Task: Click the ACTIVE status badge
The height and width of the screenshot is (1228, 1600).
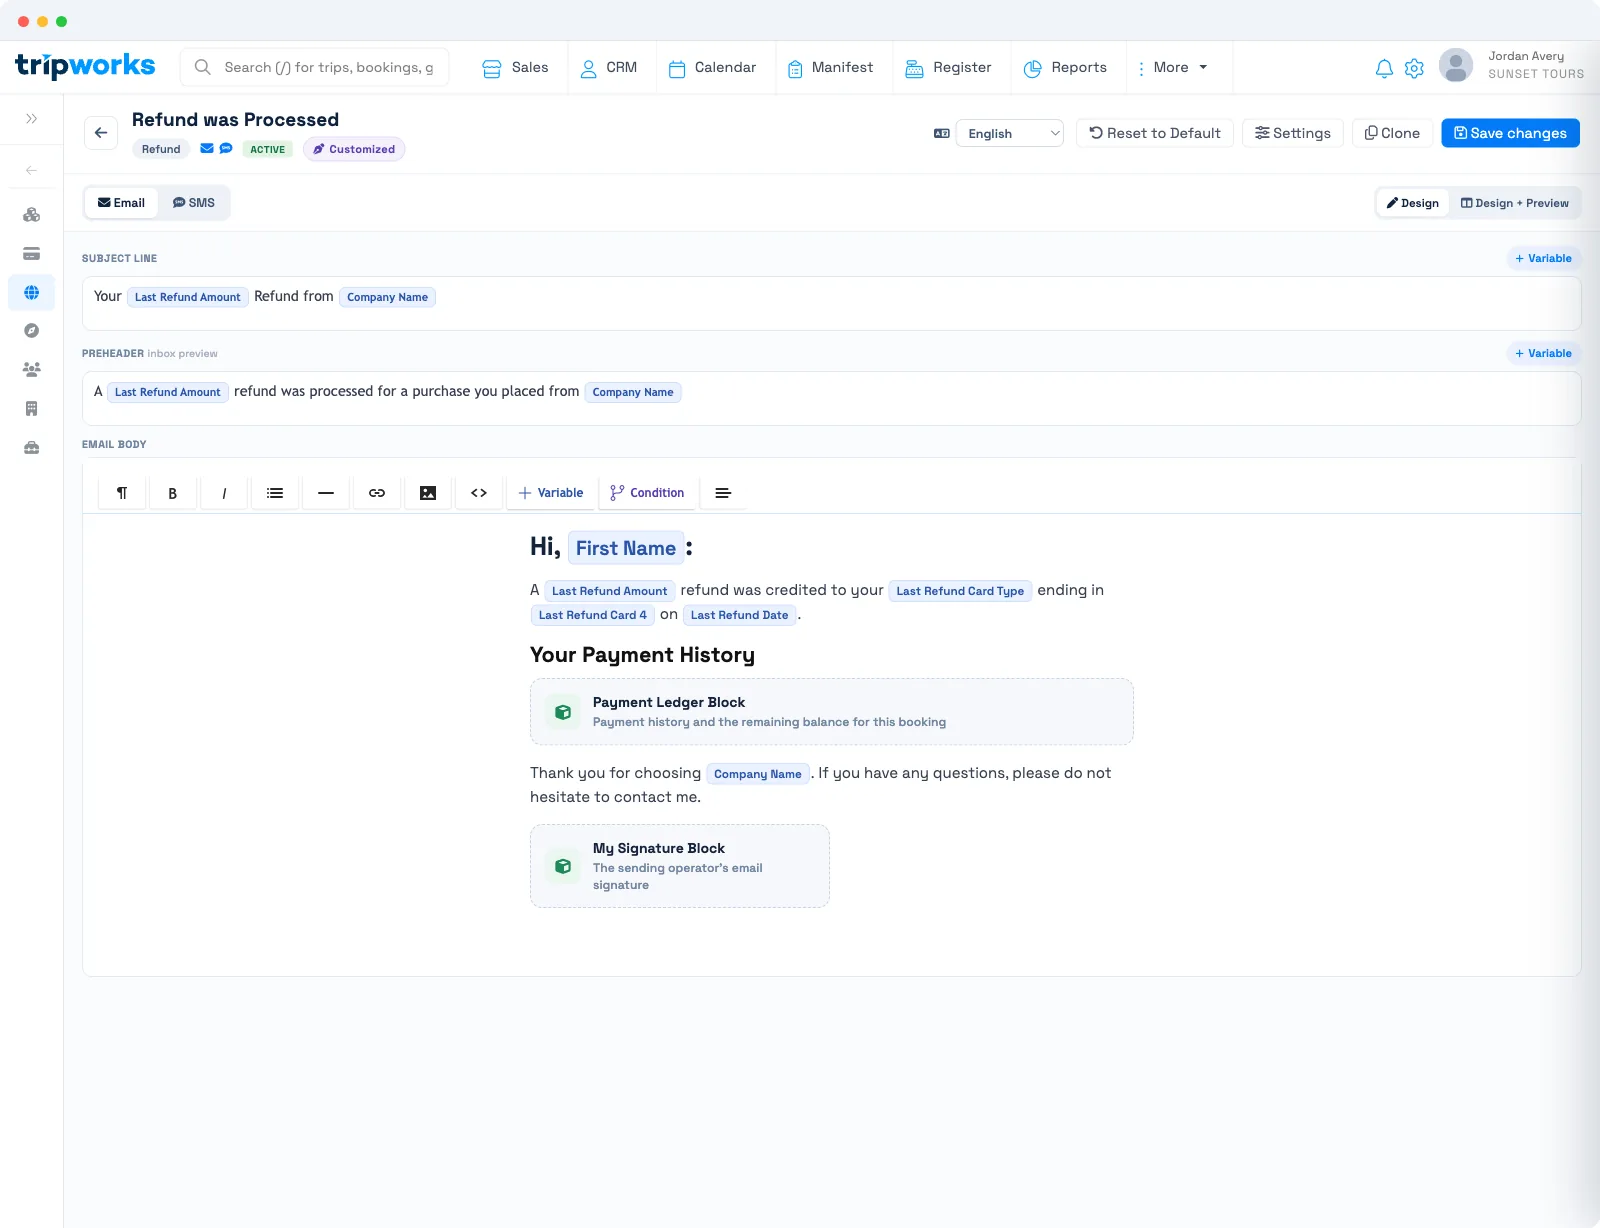Action: tap(267, 149)
